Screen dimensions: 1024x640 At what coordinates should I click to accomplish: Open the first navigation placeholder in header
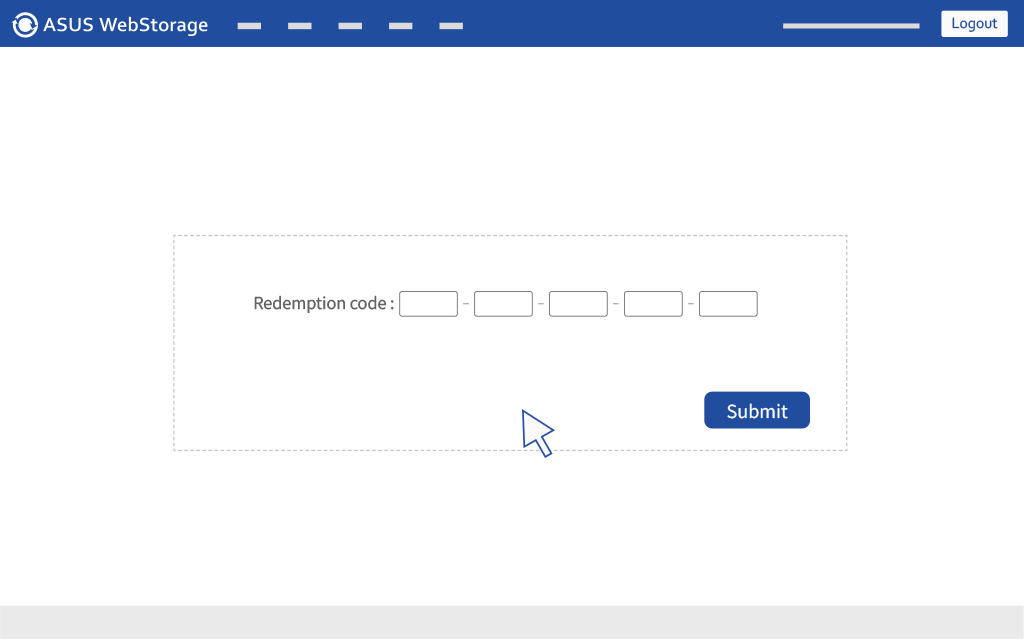click(x=249, y=26)
